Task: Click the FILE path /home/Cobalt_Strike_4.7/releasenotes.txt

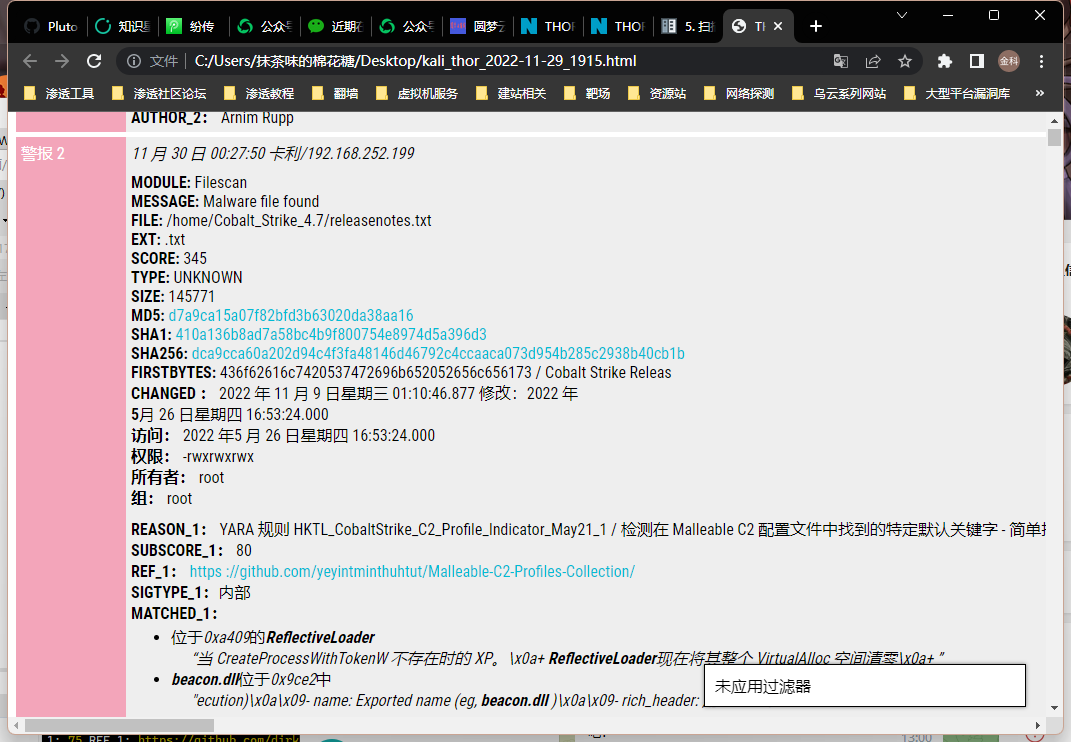Action: [299, 221]
